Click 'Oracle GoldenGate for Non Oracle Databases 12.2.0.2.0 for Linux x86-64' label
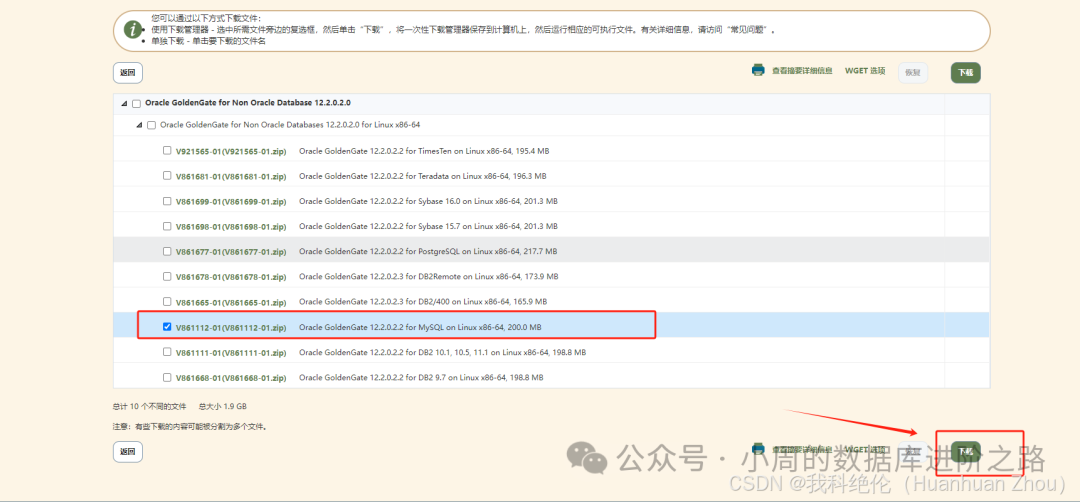The width and height of the screenshot is (1080, 502). coord(290,125)
